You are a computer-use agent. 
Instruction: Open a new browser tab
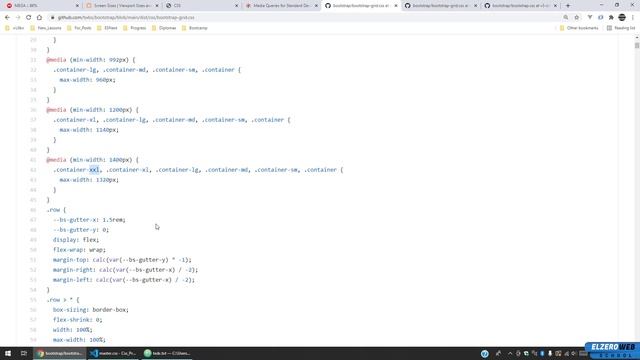coord(568,6)
